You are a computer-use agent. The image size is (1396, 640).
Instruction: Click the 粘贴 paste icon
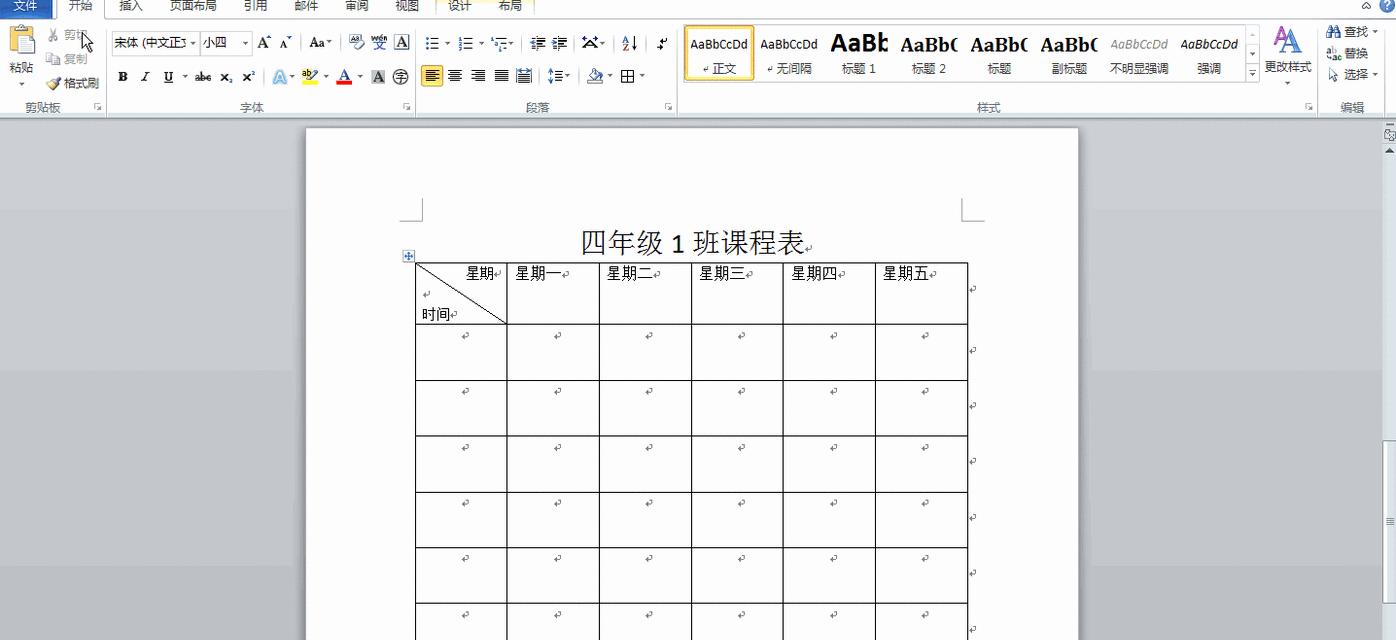[x=21, y=41]
